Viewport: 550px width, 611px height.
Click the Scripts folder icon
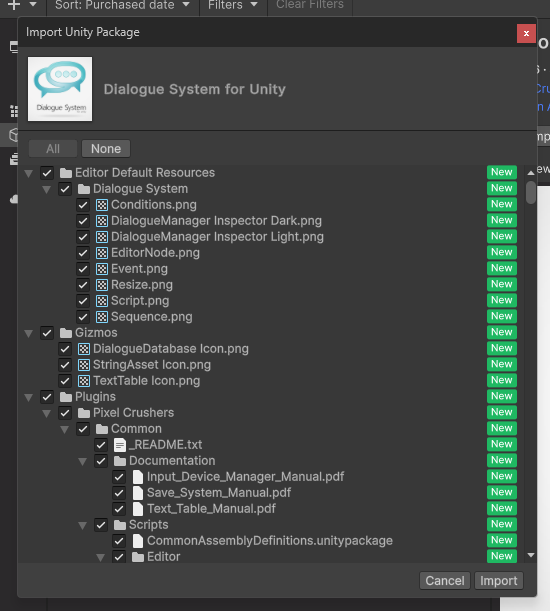click(x=120, y=524)
